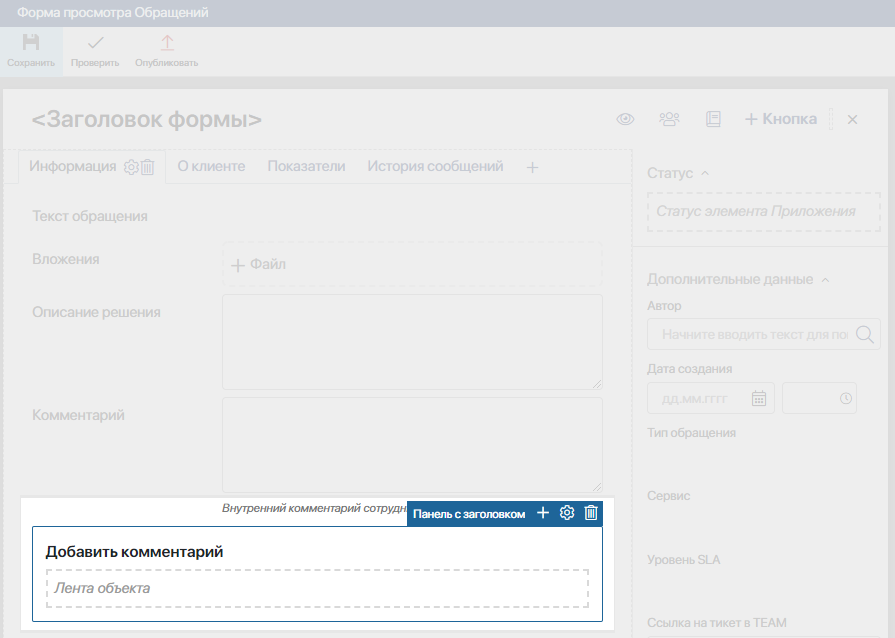Select the Лента объекта widget placeholder
The width and height of the screenshot is (895, 638).
tap(317, 588)
